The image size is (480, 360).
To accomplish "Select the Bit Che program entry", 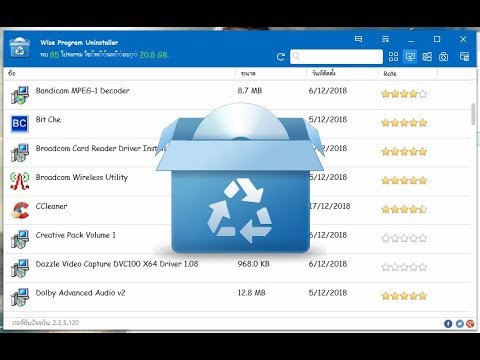I will pyautogui.click(x=238, y=124).
